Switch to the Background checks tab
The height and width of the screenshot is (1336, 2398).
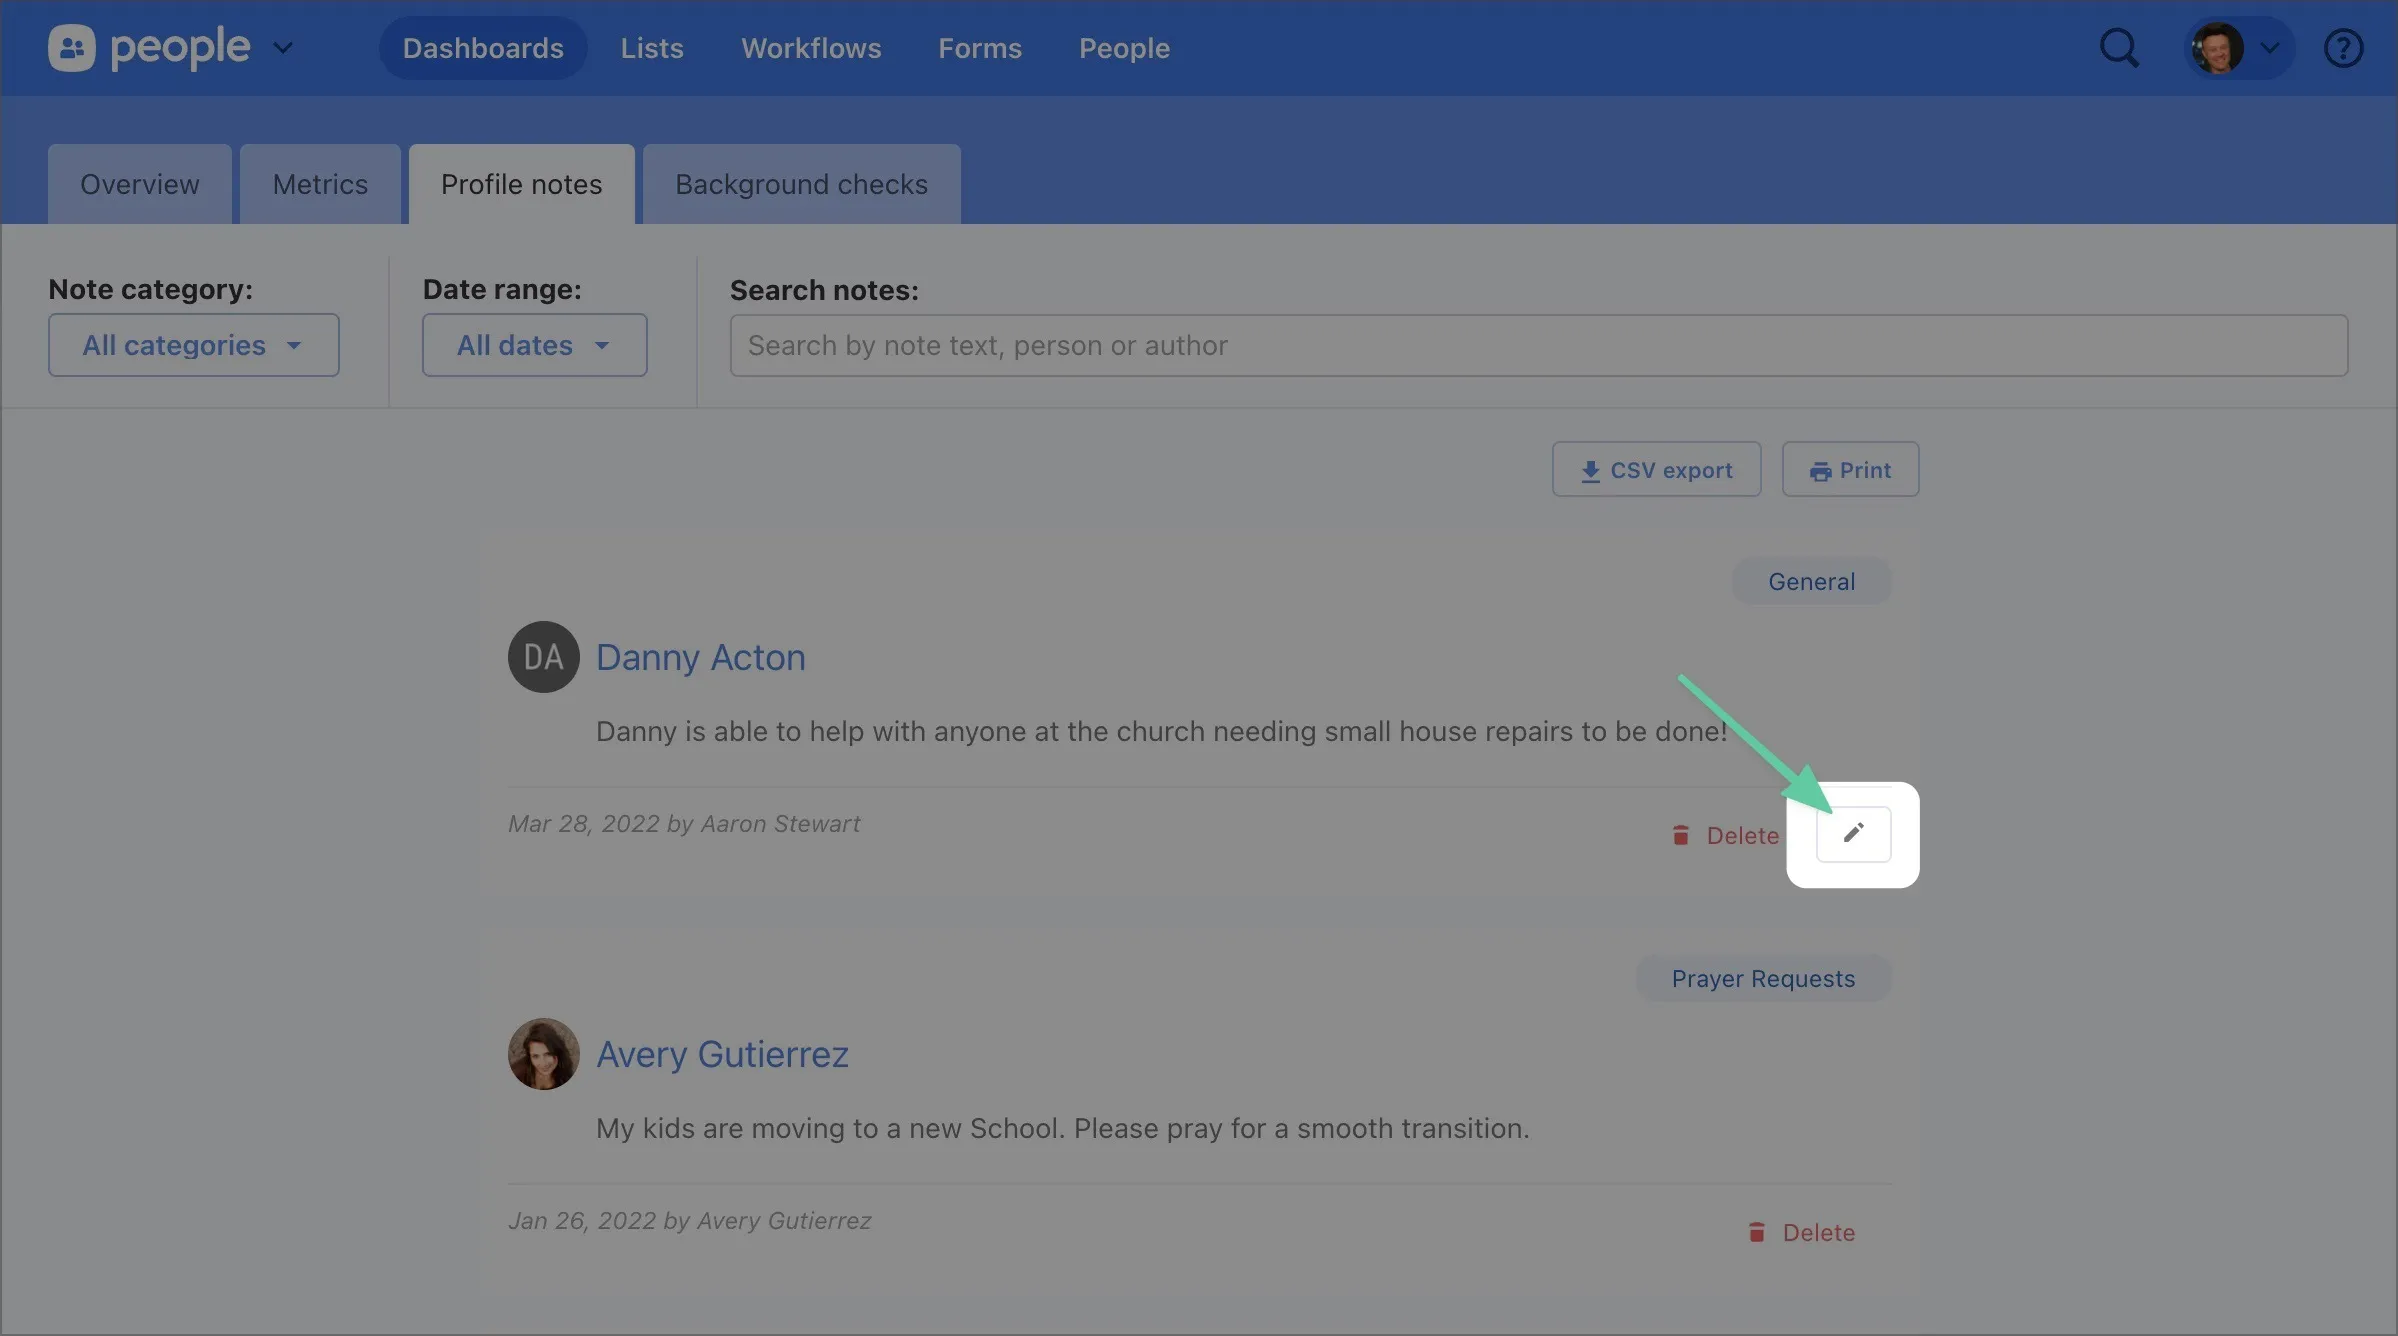pyautogui.click(x=801, y=184)
